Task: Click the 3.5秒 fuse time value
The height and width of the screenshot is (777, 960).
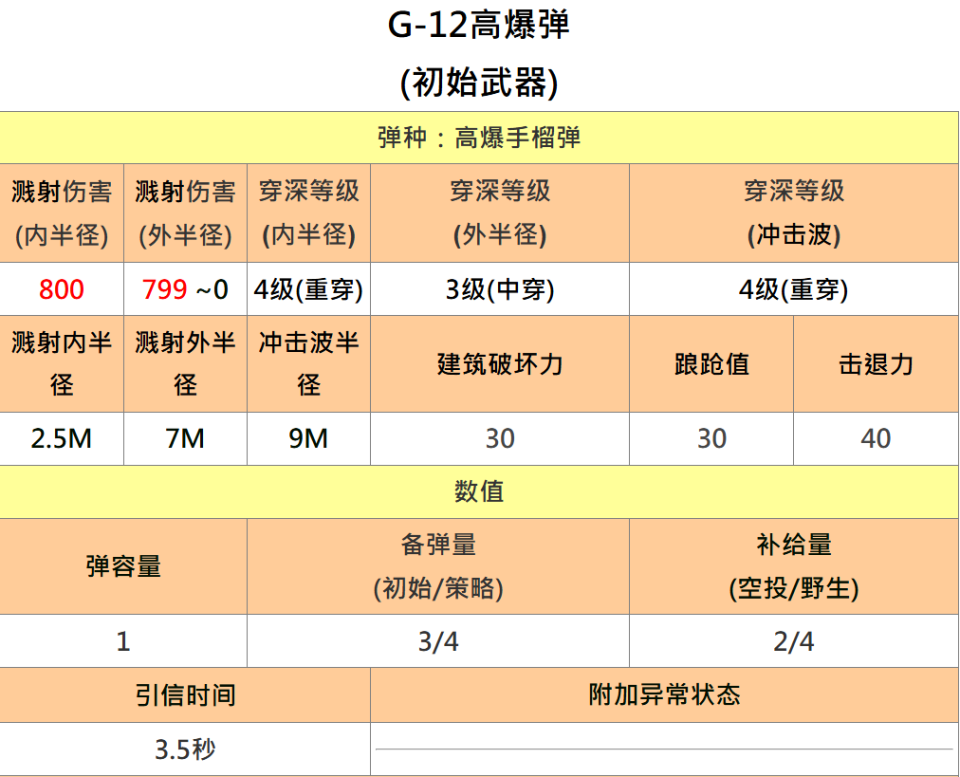Action: pos(185,748)
